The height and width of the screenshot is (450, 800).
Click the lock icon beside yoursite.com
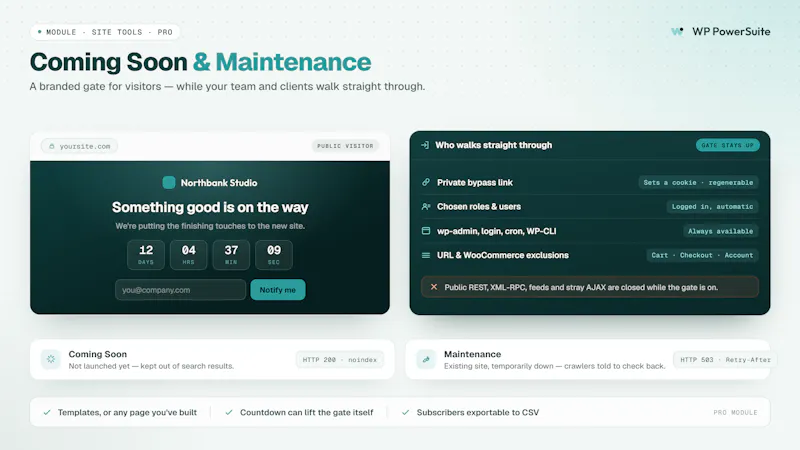coord(52,146)
